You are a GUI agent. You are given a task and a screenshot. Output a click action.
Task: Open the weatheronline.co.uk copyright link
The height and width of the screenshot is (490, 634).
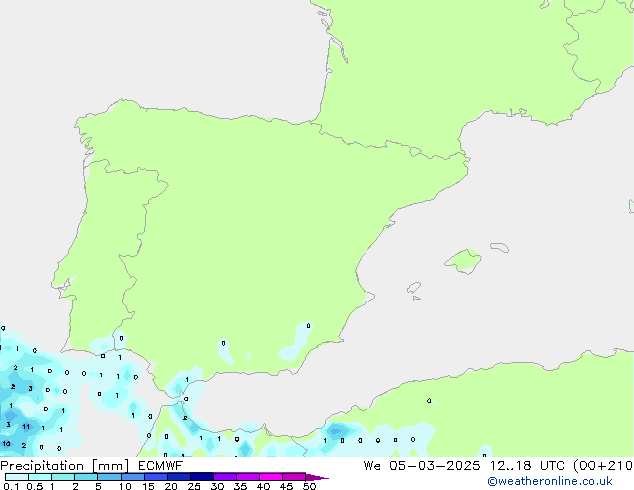click(x=550, y=481)
